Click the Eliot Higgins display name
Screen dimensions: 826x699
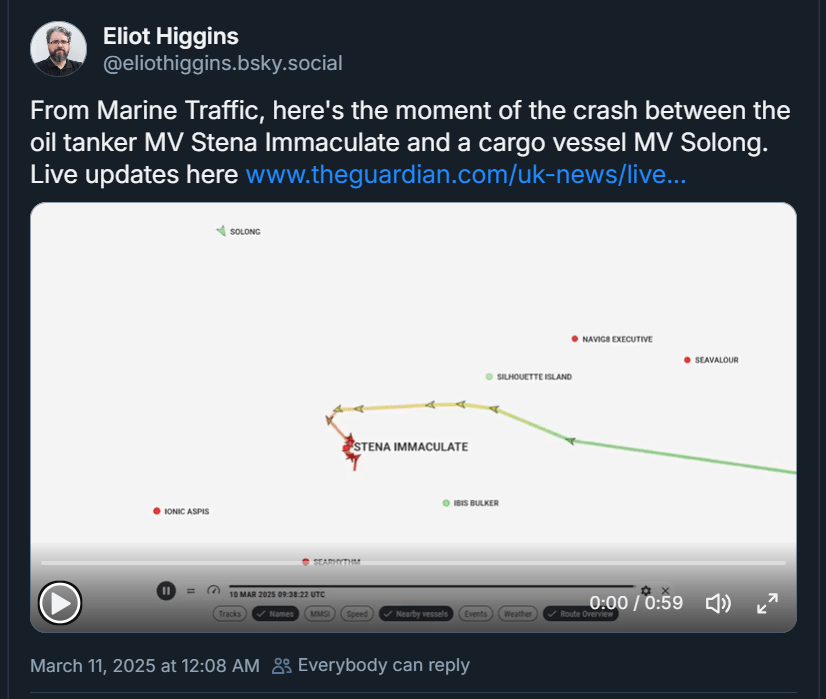170,36
